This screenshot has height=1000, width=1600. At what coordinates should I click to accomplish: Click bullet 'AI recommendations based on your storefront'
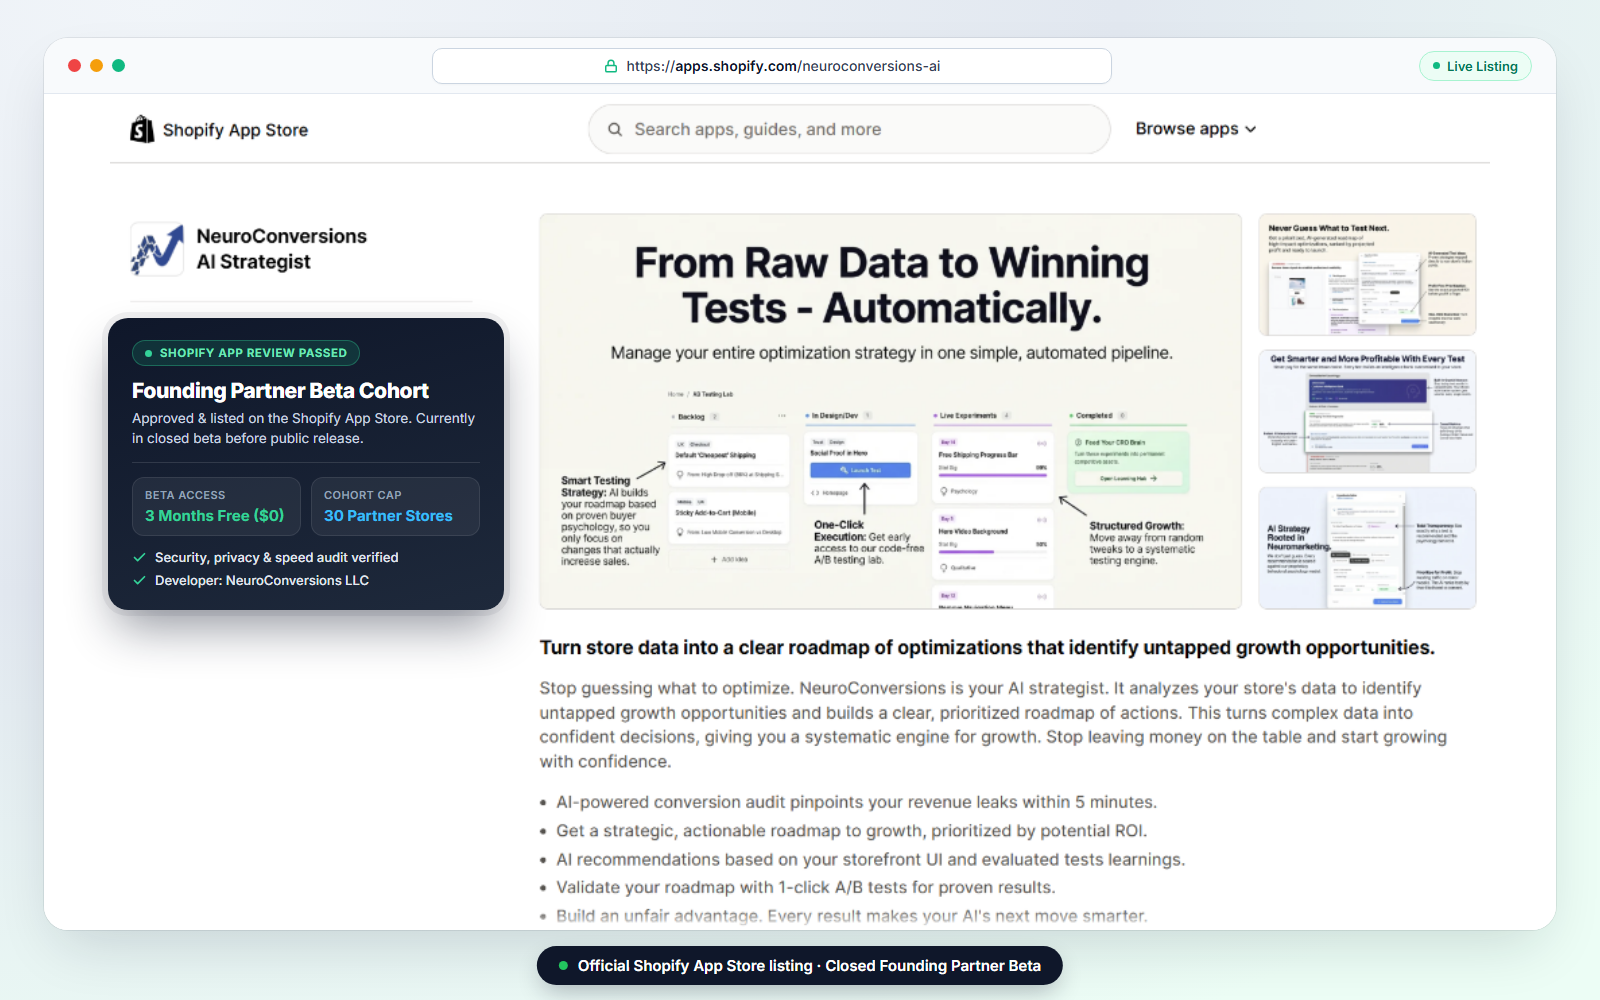tap(870, 859)
